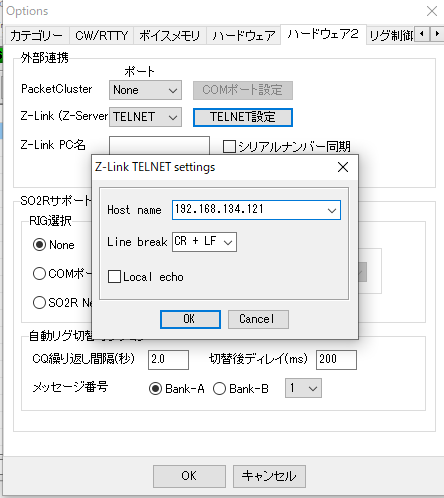444x498 pixels.
Task: Close the Options window
Action: point(432,11)
